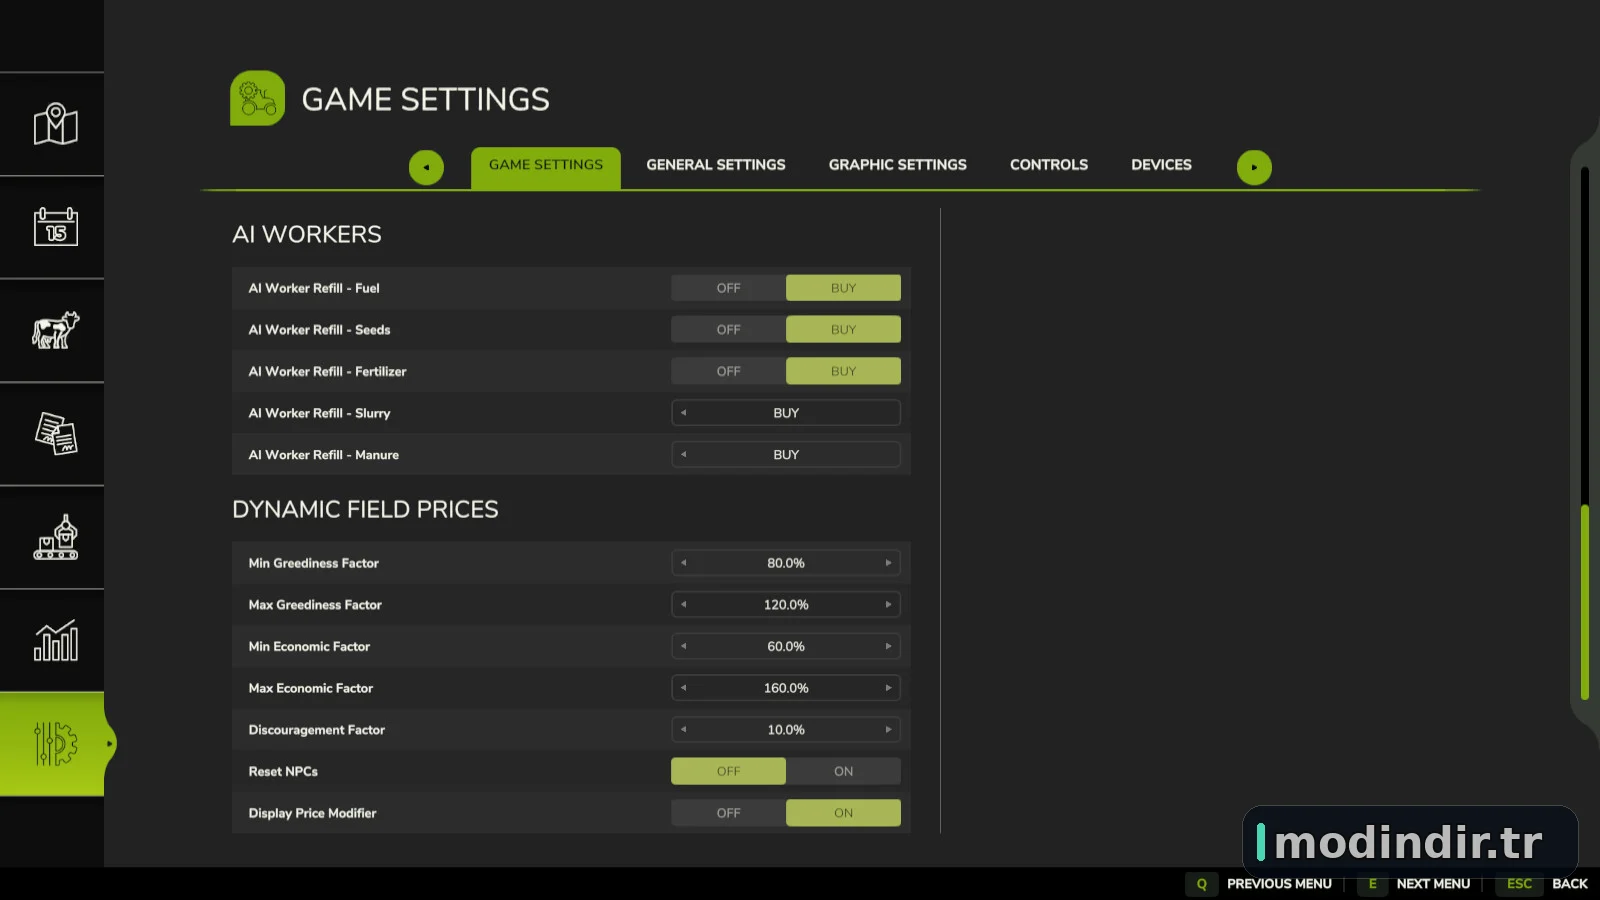
Task: Open the map page in sidebar
Action: [55, 124]
